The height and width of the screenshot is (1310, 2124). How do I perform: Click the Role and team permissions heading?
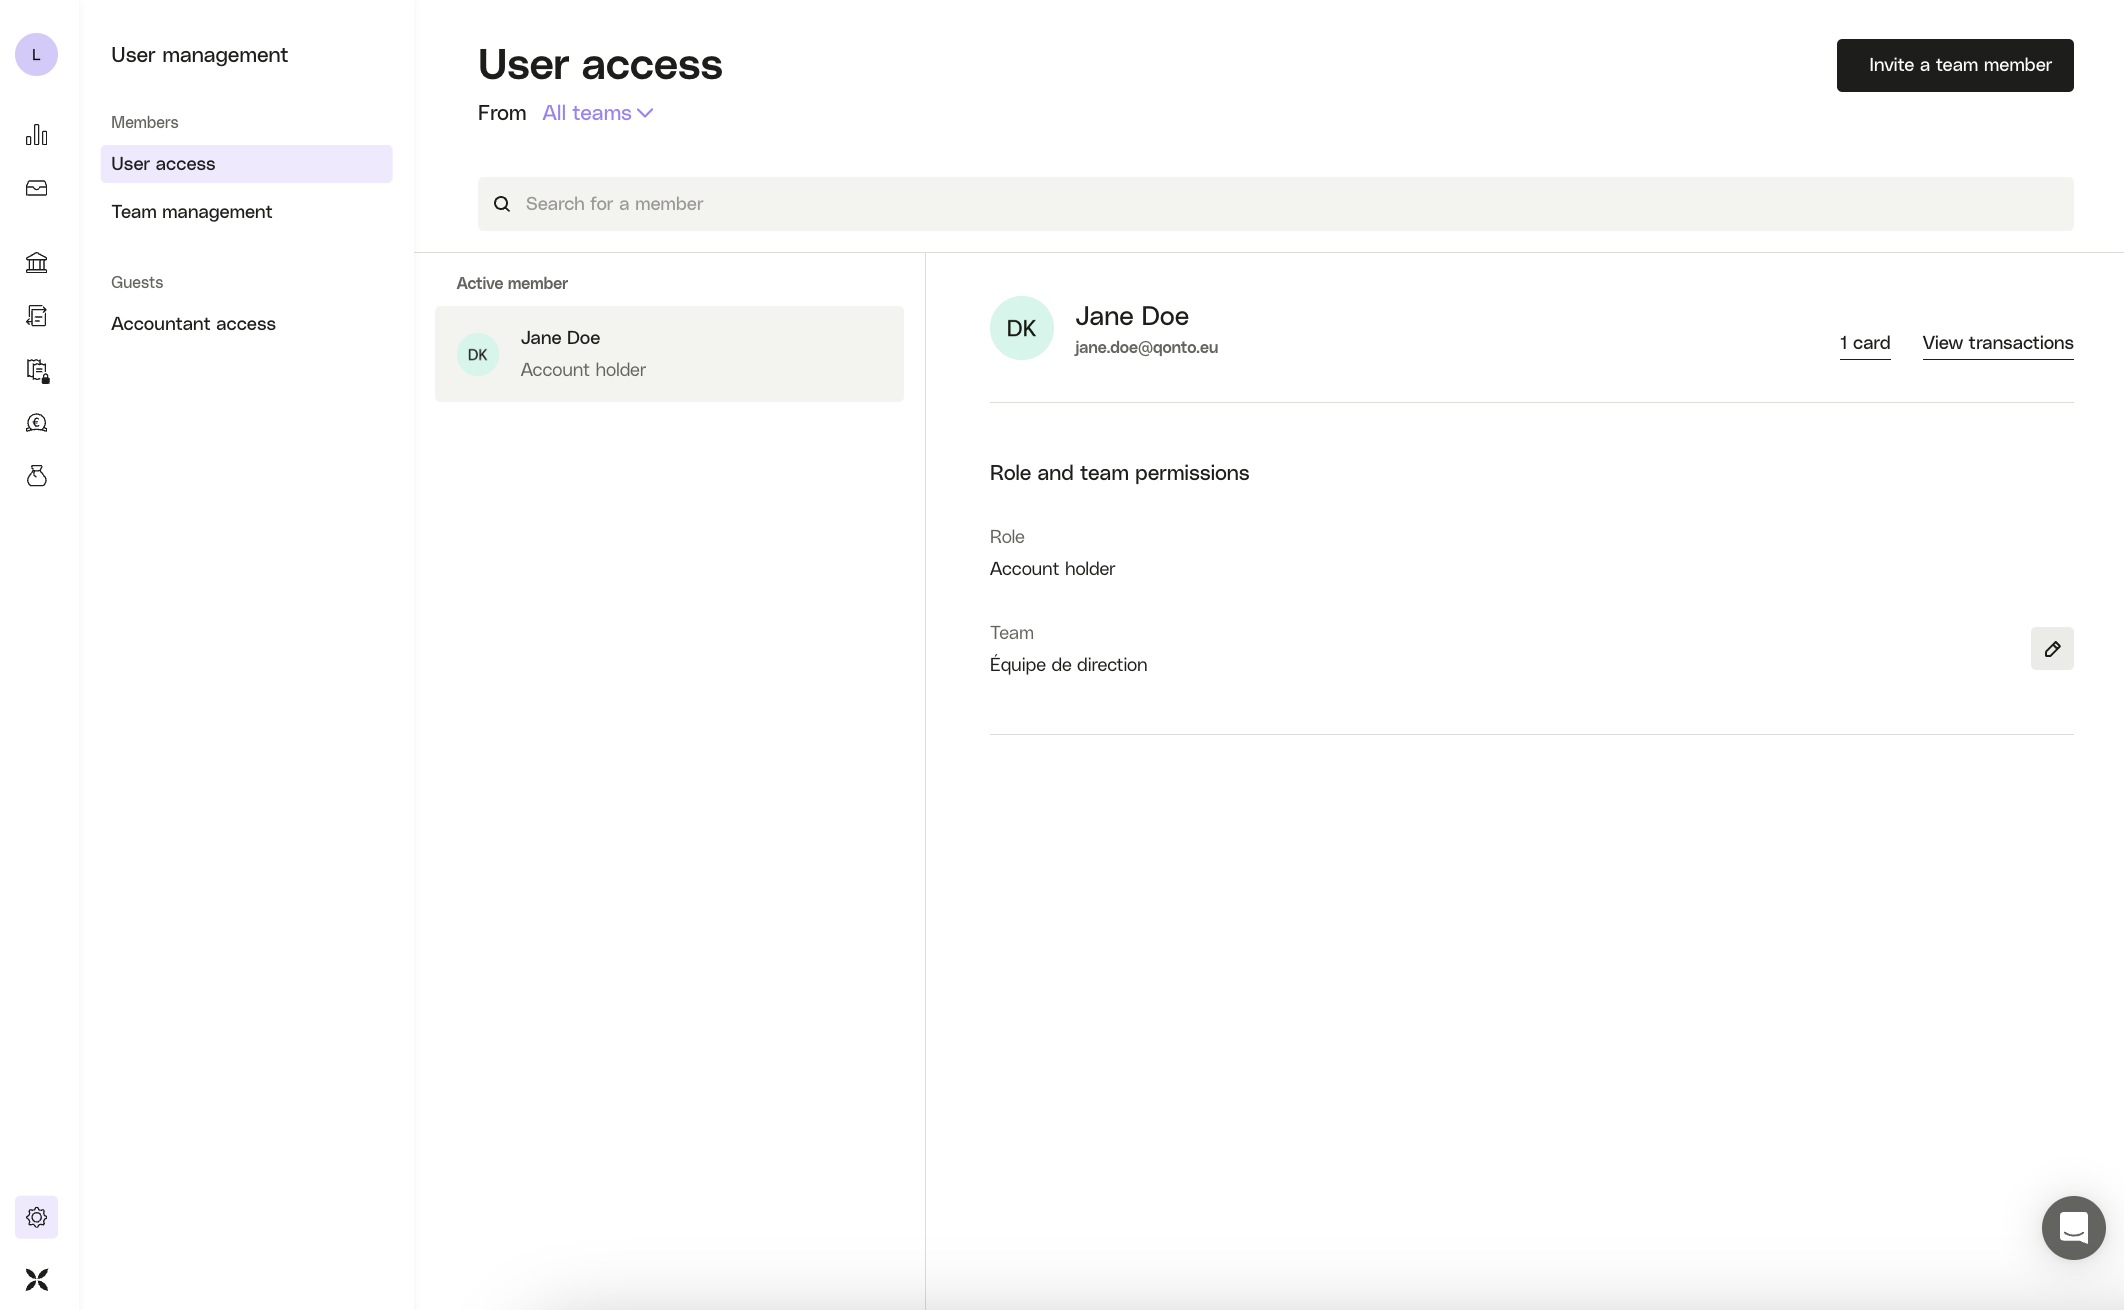click(x=1119, y=473)
